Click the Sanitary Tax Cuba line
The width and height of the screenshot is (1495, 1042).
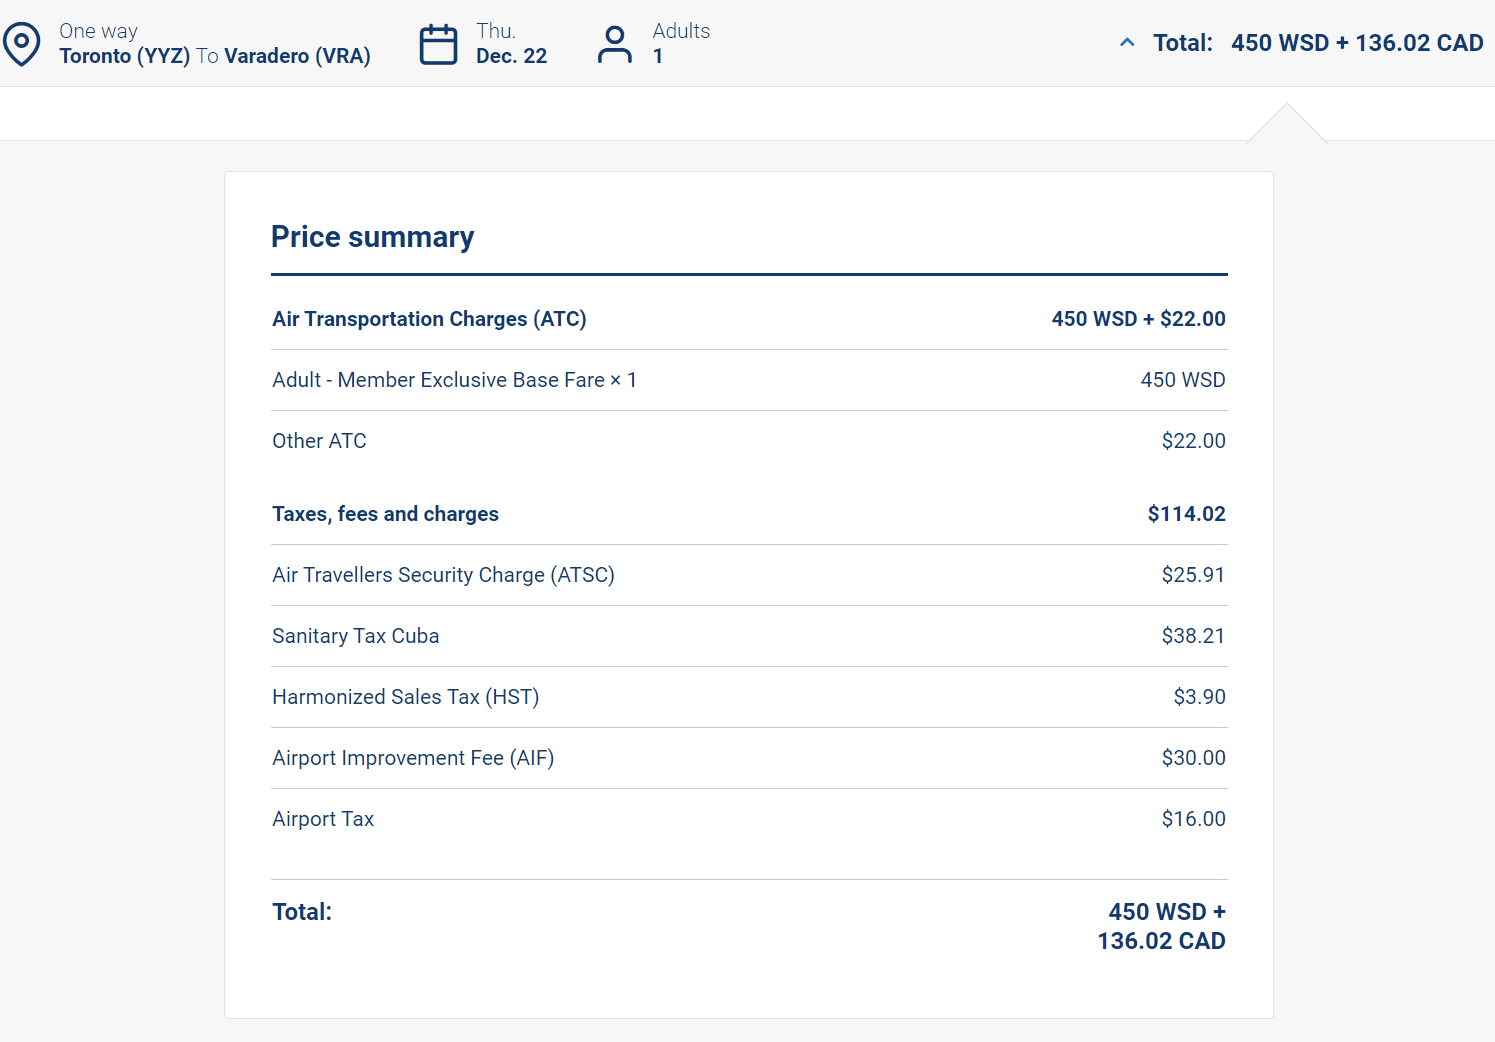pyautogui.click(x=355, y=636)
